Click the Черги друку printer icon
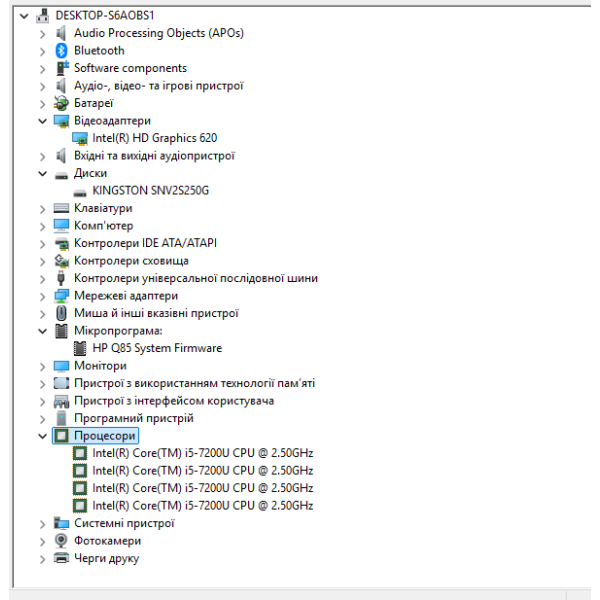 point(61,558)
